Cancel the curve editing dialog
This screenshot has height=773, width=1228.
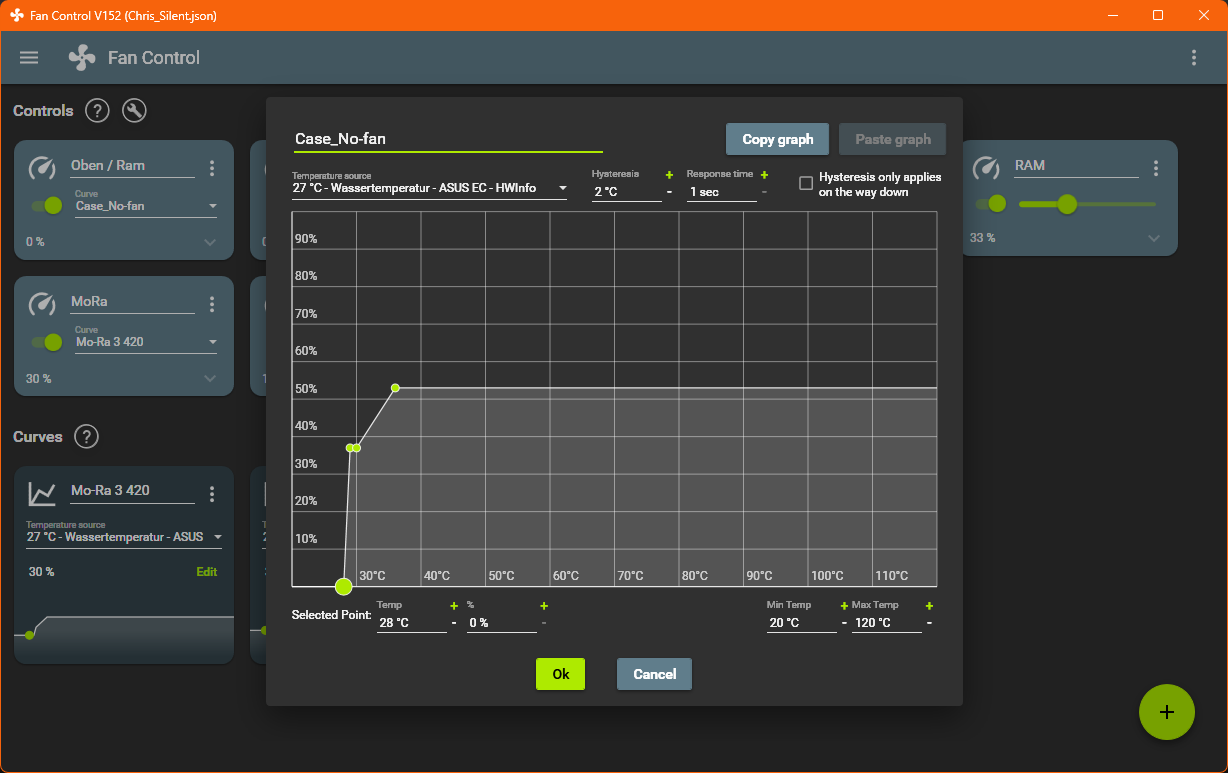[x=654, y=674]
